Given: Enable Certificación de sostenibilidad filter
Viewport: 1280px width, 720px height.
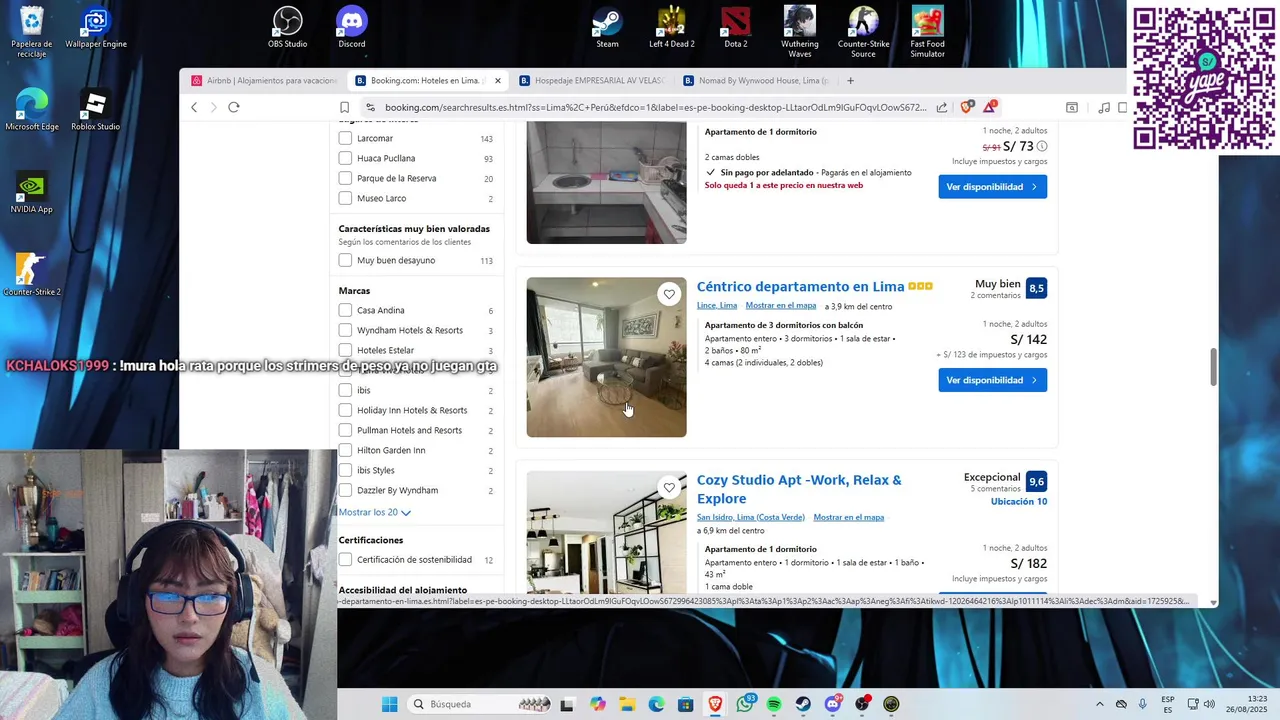Looking at the screenshot, I should pyautogui.click(x=345, y=560).
